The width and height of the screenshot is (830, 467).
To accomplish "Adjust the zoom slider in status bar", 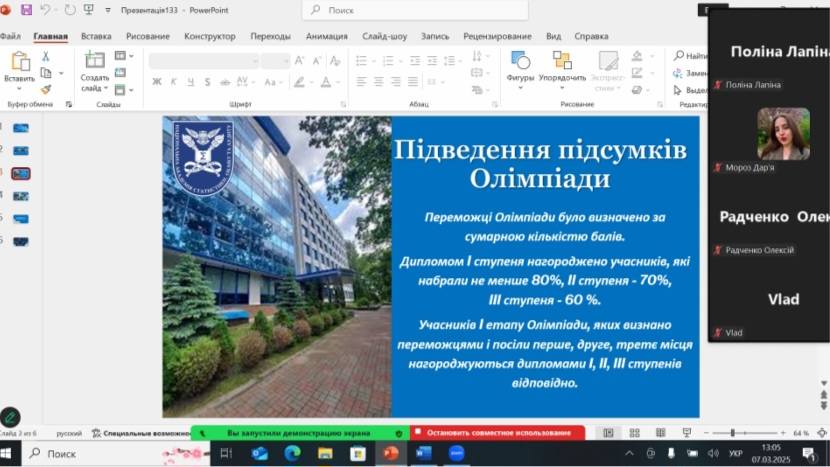I will (733, 433).
